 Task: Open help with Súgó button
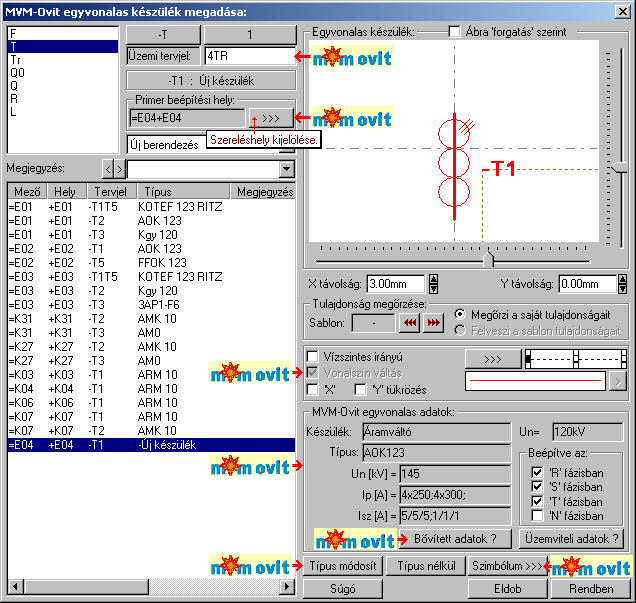point(343,589)
